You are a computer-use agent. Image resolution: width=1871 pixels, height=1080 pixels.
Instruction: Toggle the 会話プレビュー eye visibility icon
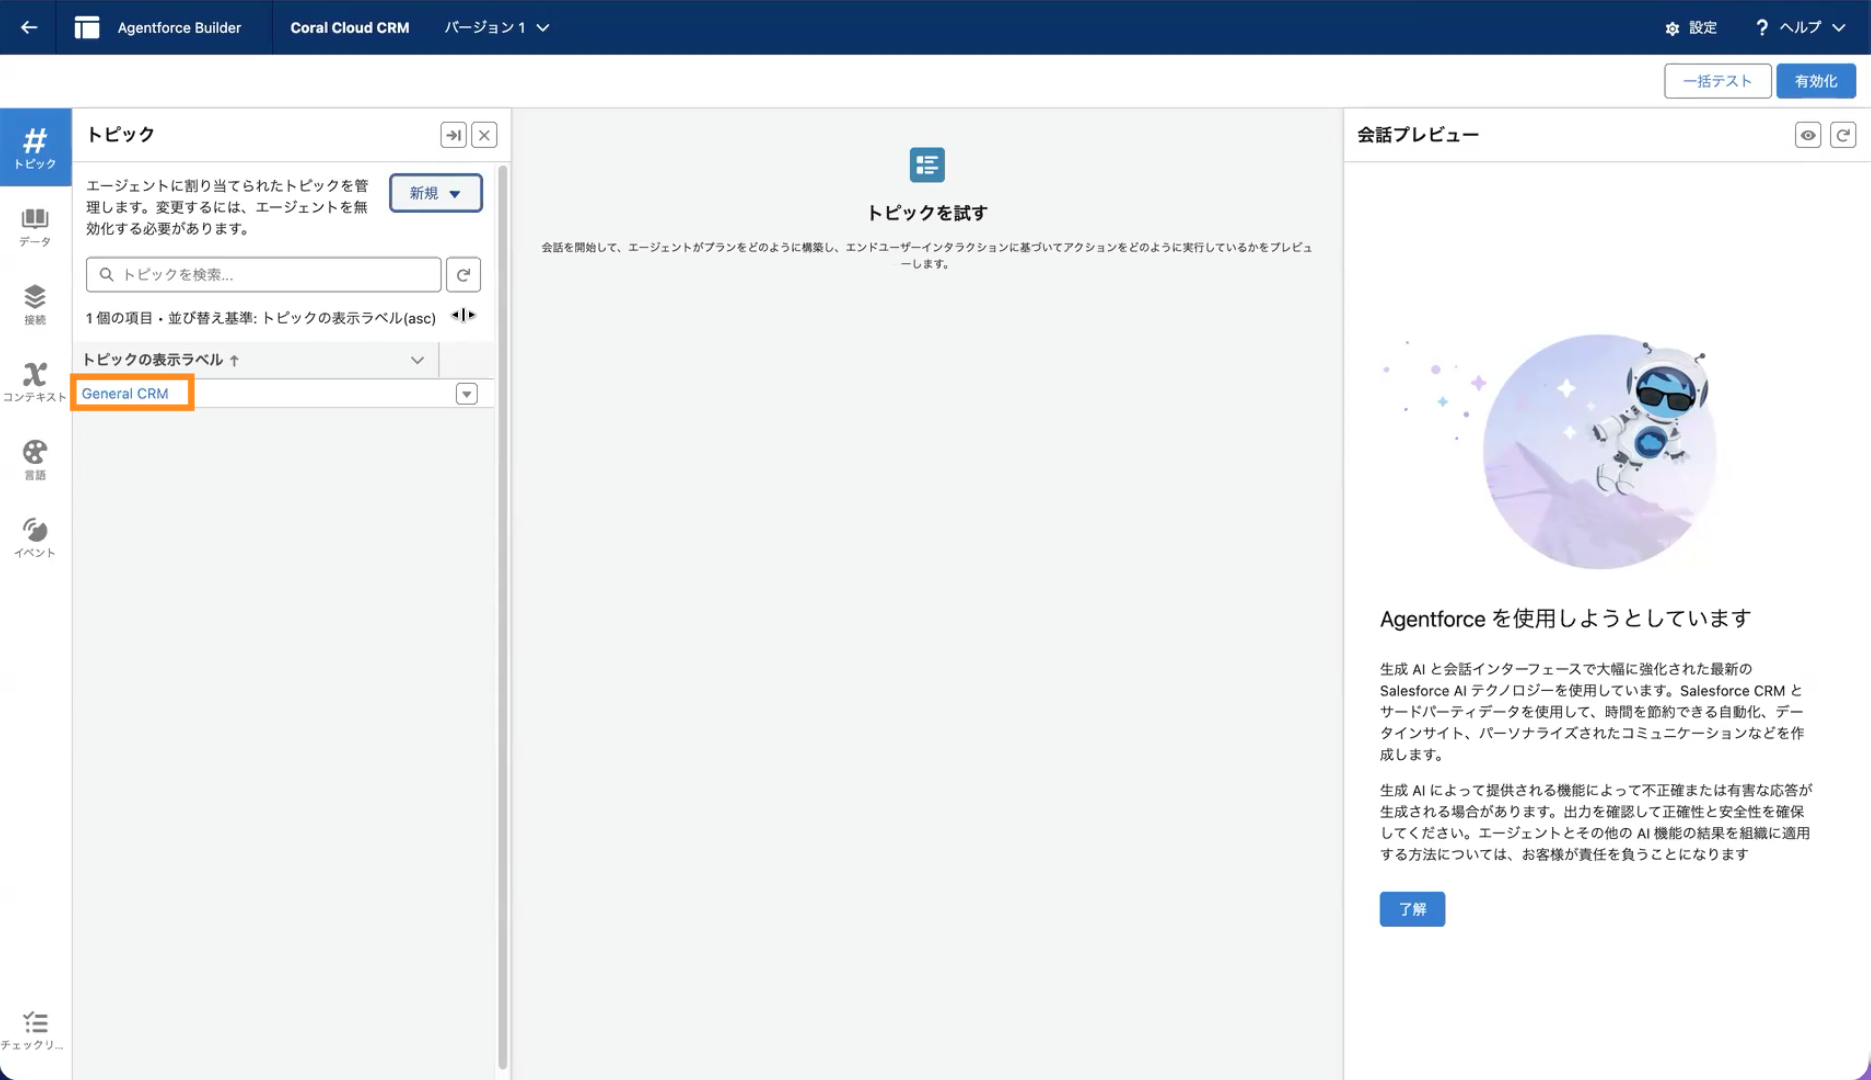(1808, 135)
